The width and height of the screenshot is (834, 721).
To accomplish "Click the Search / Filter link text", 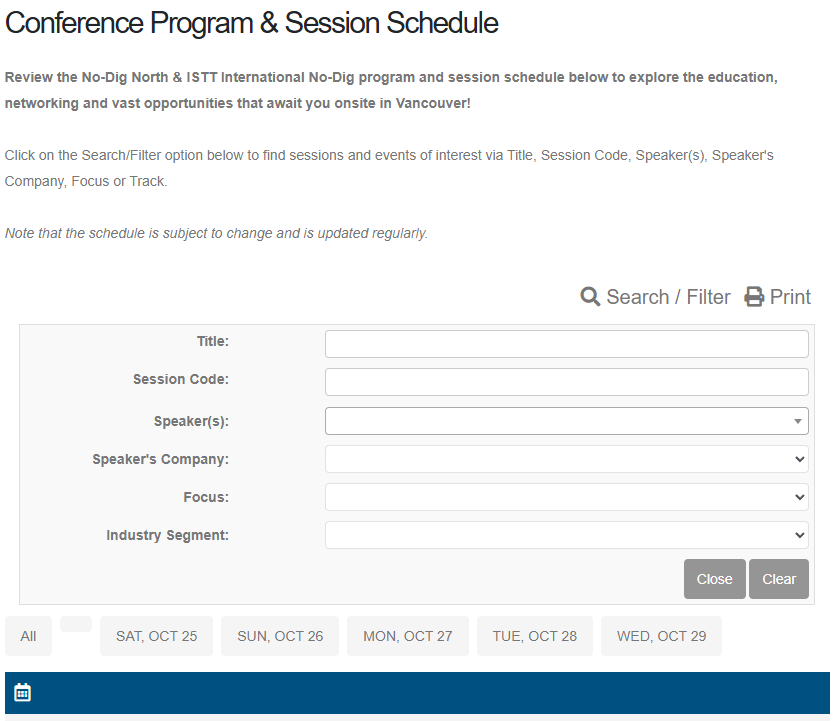I will (668, 297).
